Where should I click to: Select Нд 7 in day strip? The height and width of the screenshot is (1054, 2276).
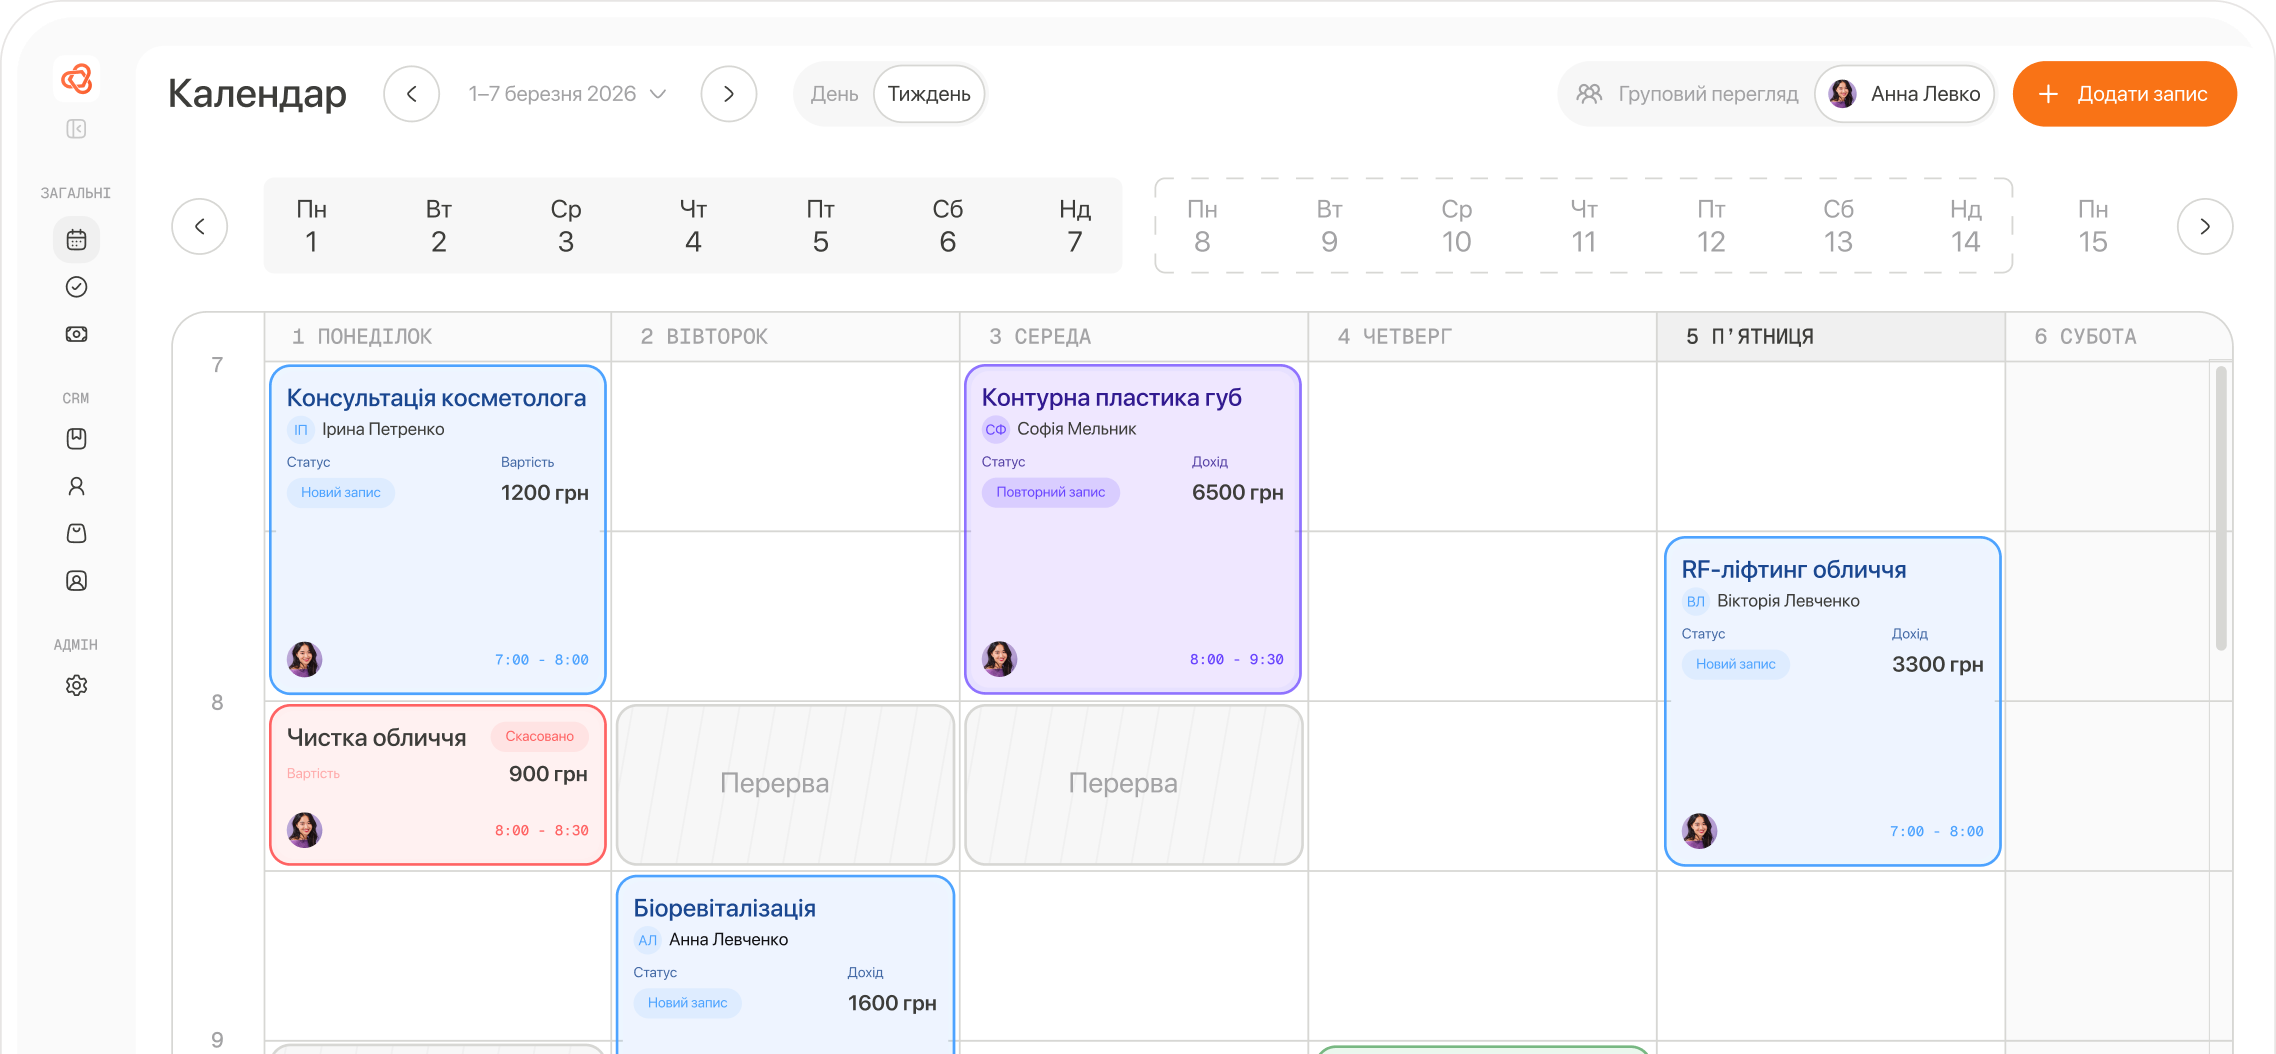[x=1075, y=226]
